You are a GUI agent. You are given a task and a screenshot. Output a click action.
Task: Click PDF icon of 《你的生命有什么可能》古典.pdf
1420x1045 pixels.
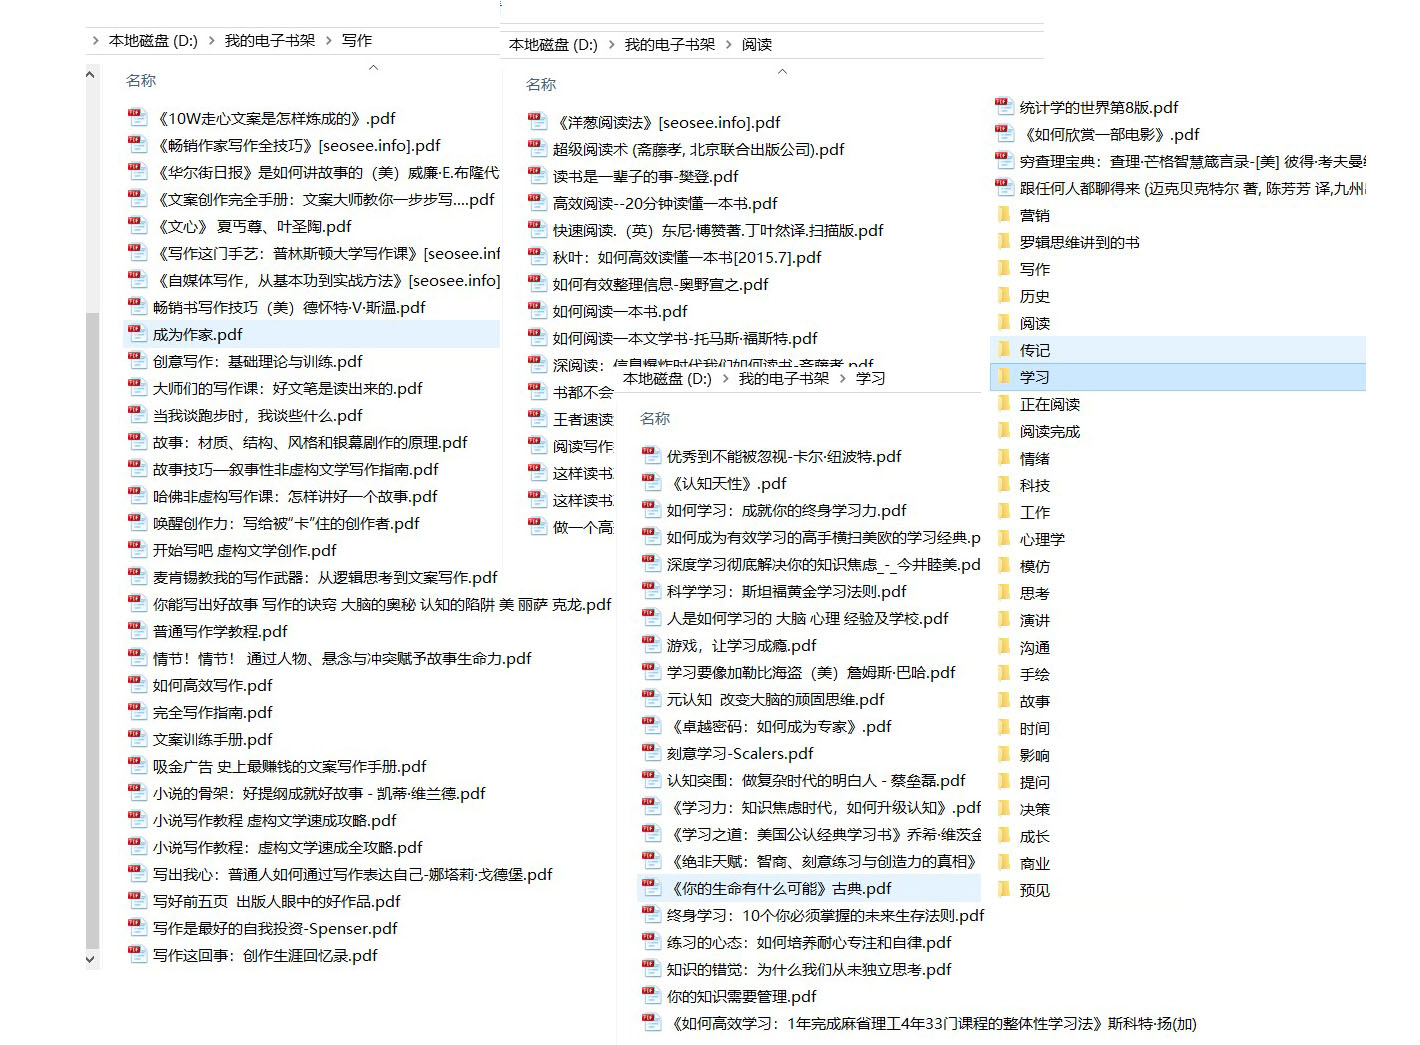(x=651, y=888)
